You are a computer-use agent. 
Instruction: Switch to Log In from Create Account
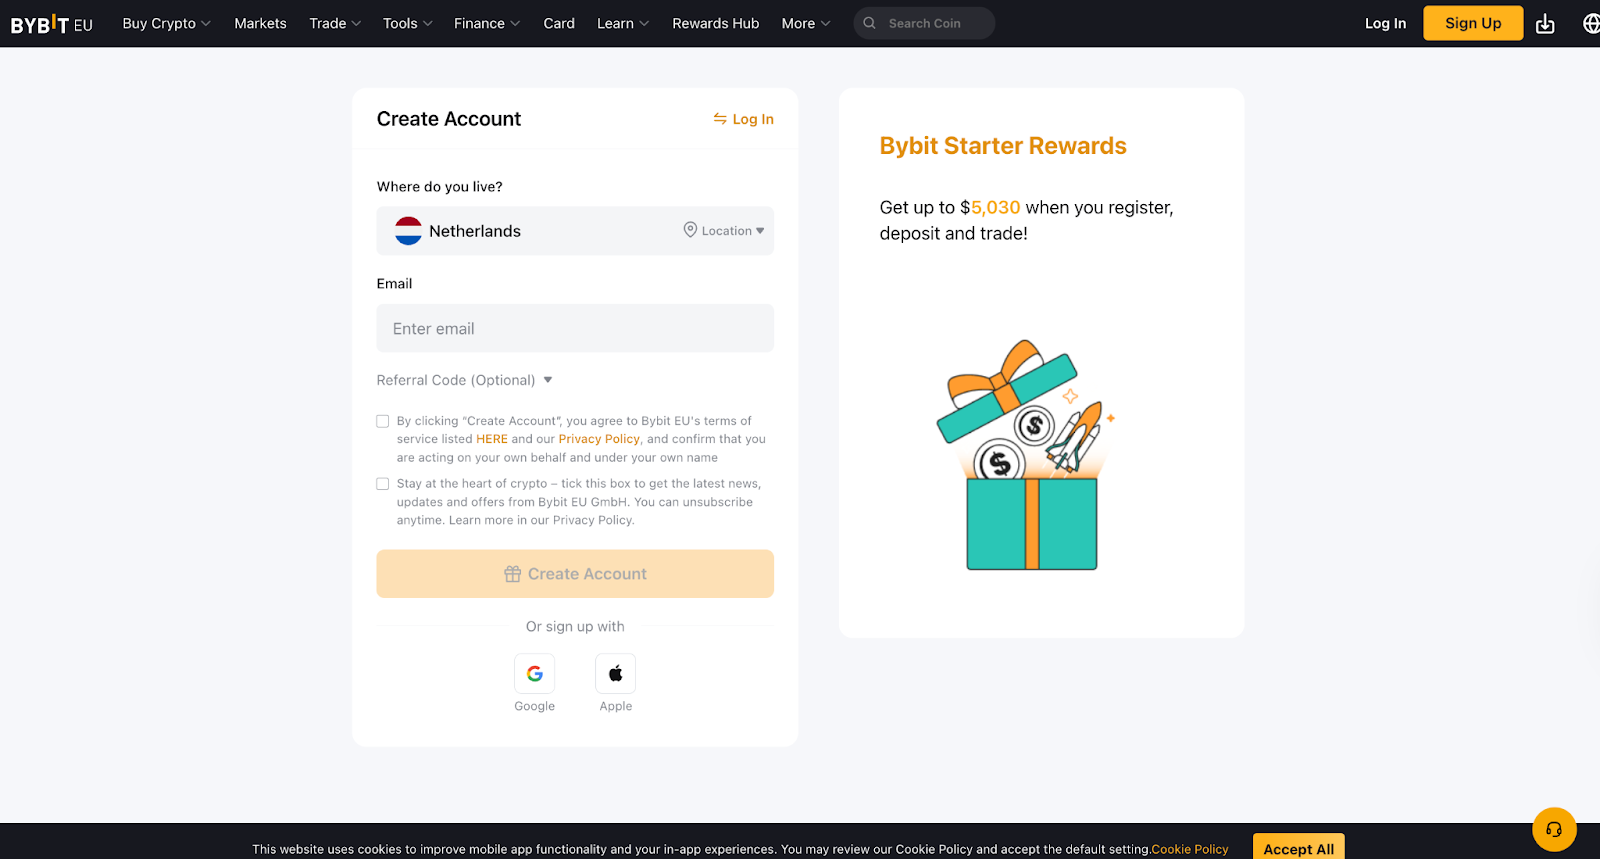(x=743, y=119)
